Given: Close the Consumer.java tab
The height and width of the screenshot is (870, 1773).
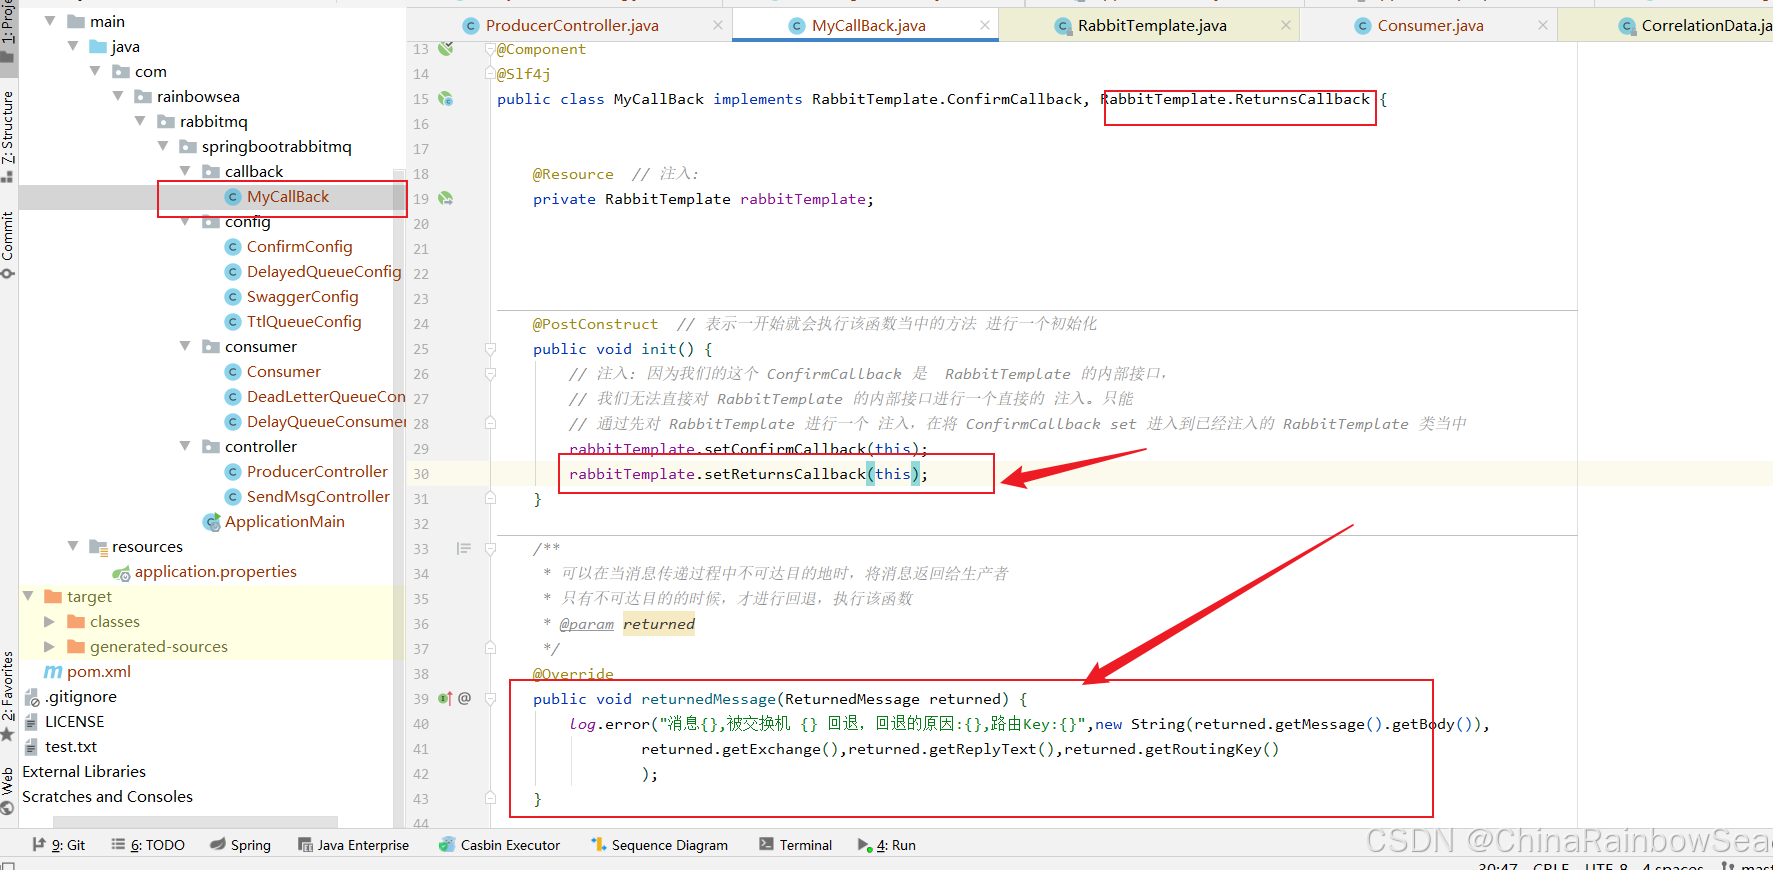Looking at the screenshot, I should tap(1542, 25).
